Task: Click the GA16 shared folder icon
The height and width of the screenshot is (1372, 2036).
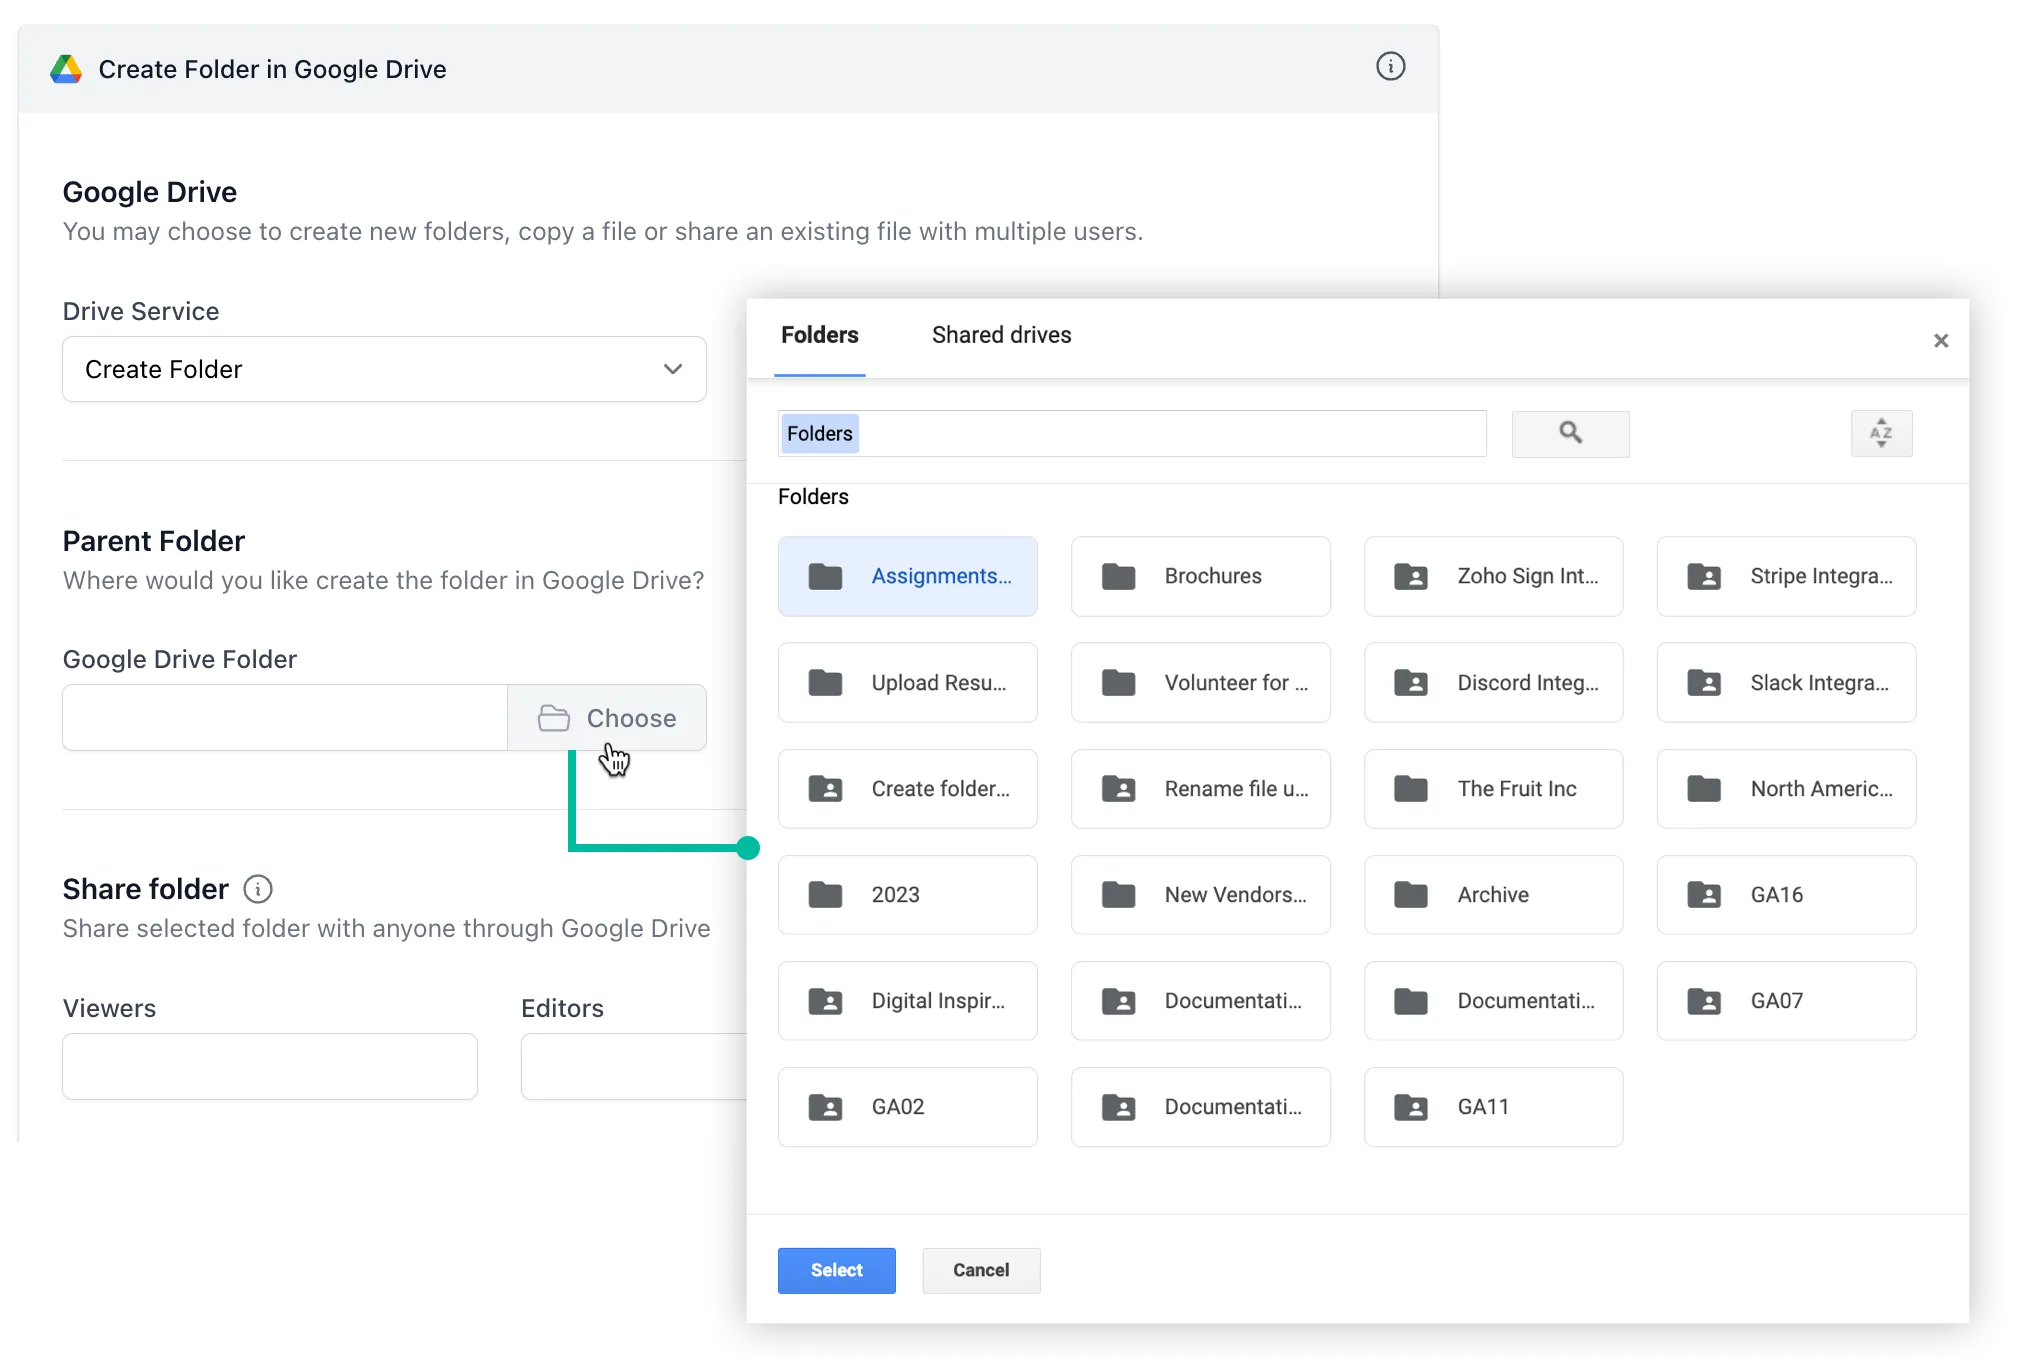Action: coord(1703,894)
